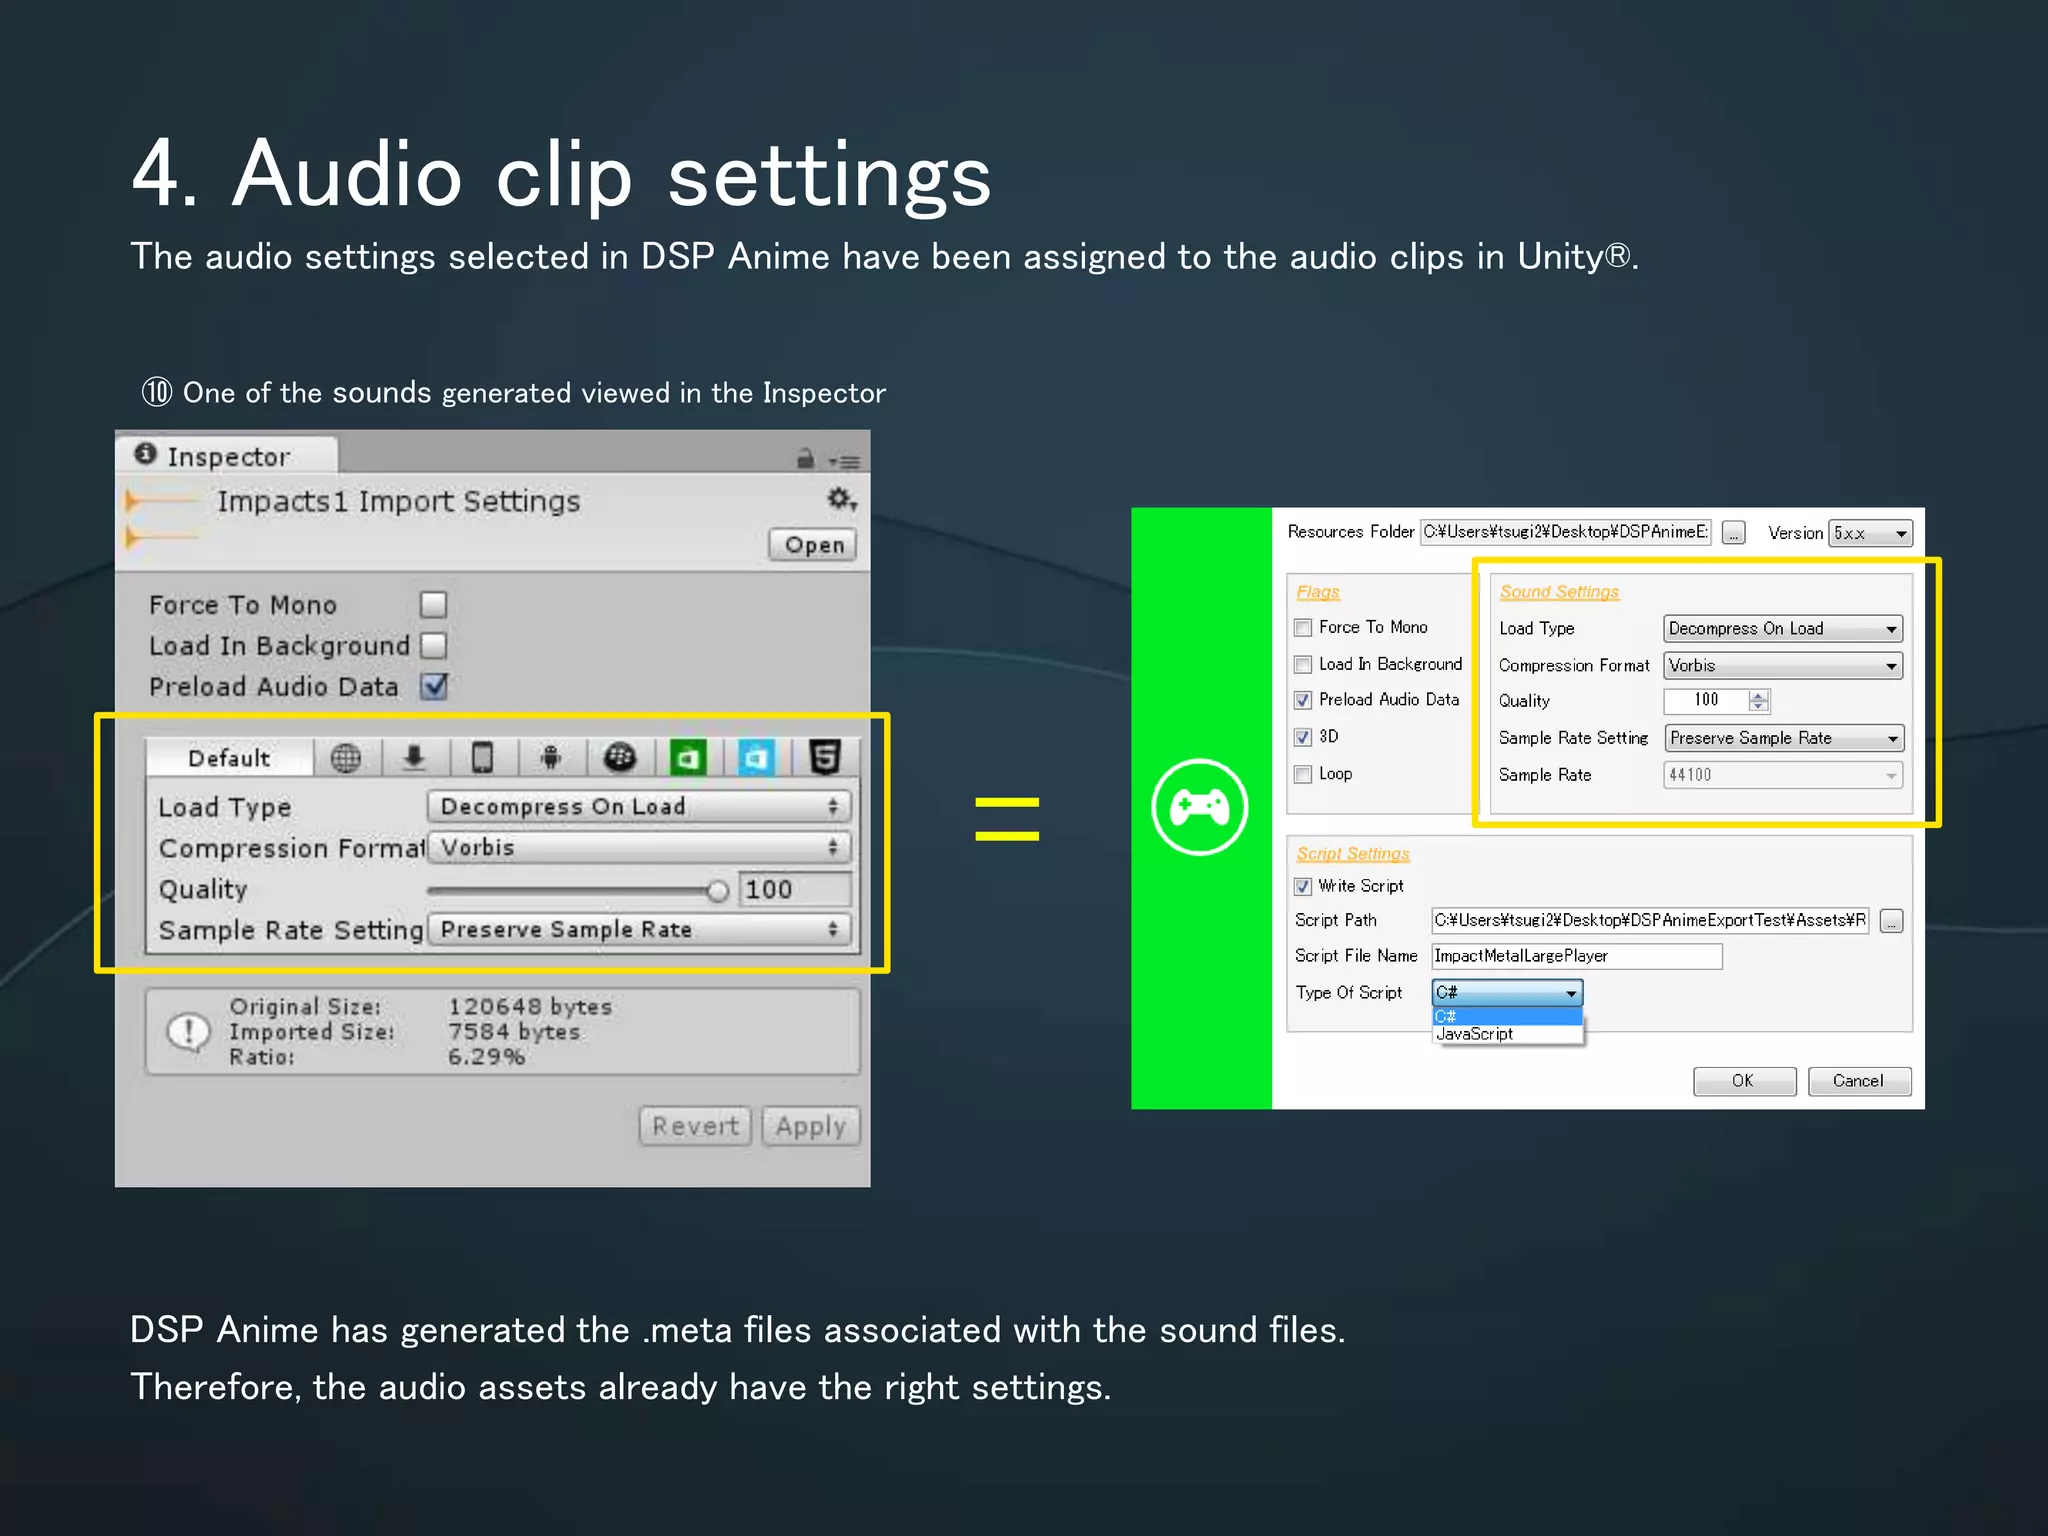
Task: Open Load Type dropdown in Inspector
Action: pos(639,807)
